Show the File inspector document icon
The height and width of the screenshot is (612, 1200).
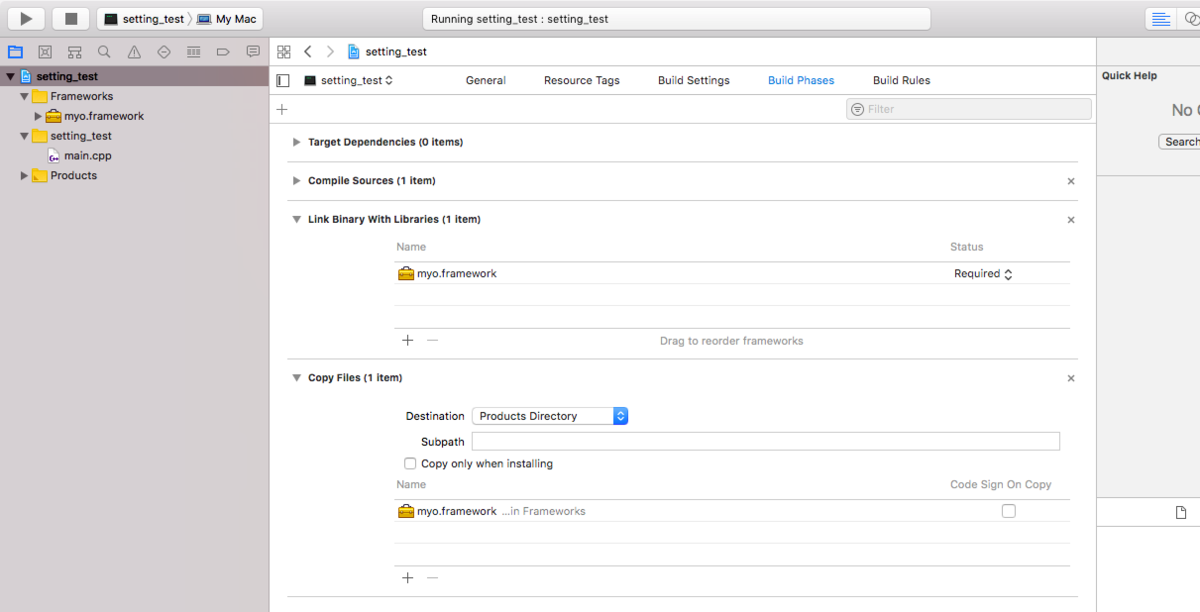click(1180, 513)
